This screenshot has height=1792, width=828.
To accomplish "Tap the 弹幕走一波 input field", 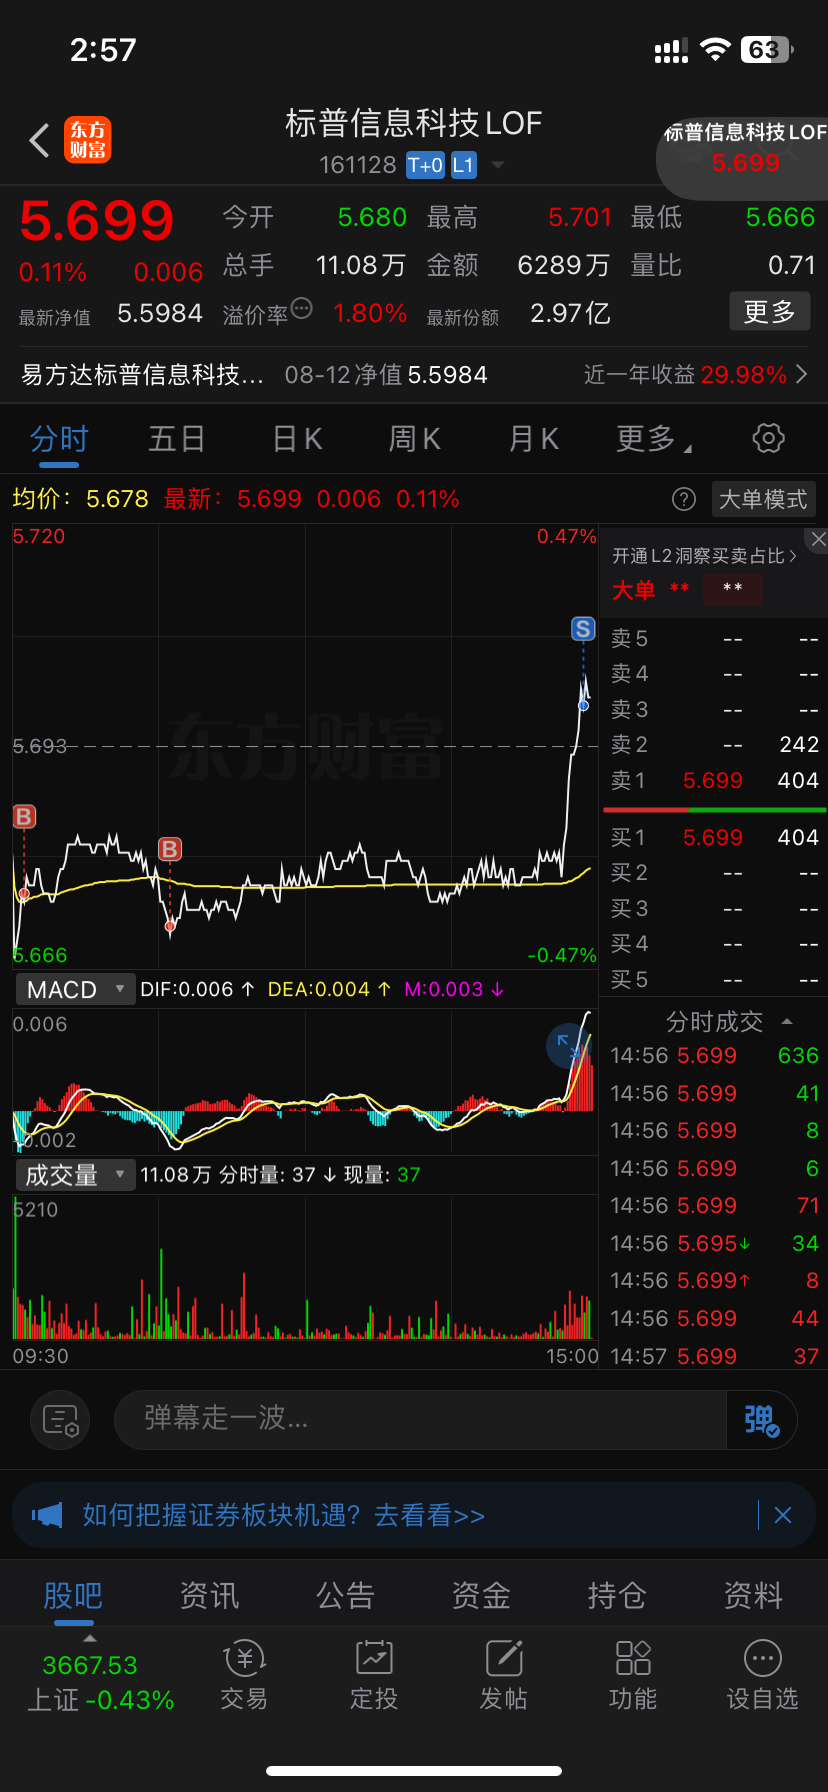I will [420, 1419].
